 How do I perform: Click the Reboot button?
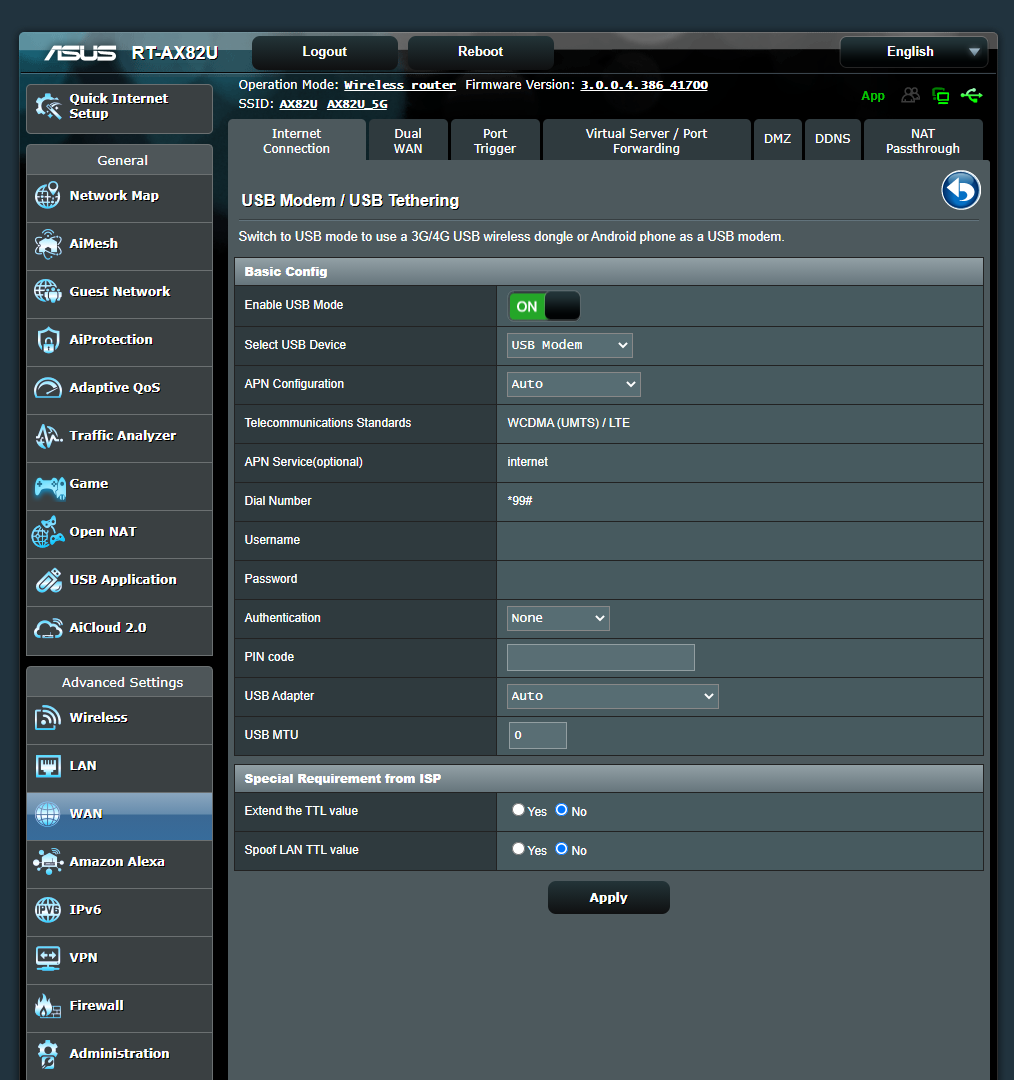point(481,52)
